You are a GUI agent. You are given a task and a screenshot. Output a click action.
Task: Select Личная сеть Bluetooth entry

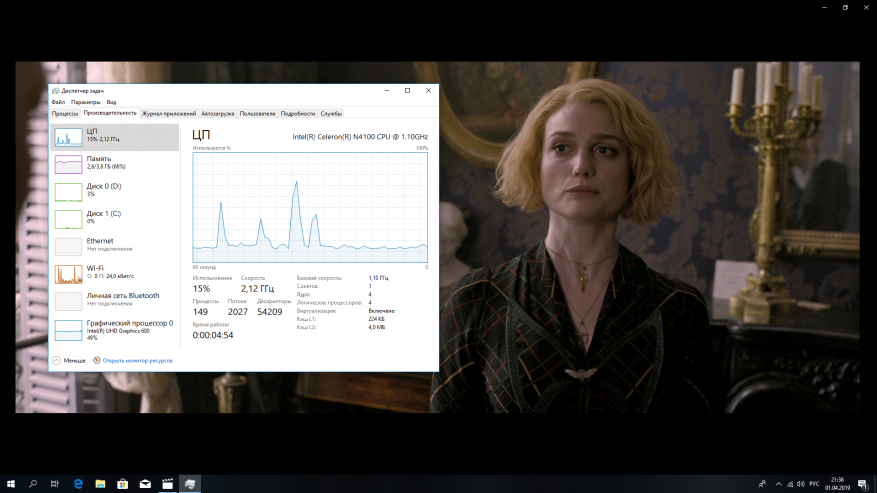click(115, 301)
